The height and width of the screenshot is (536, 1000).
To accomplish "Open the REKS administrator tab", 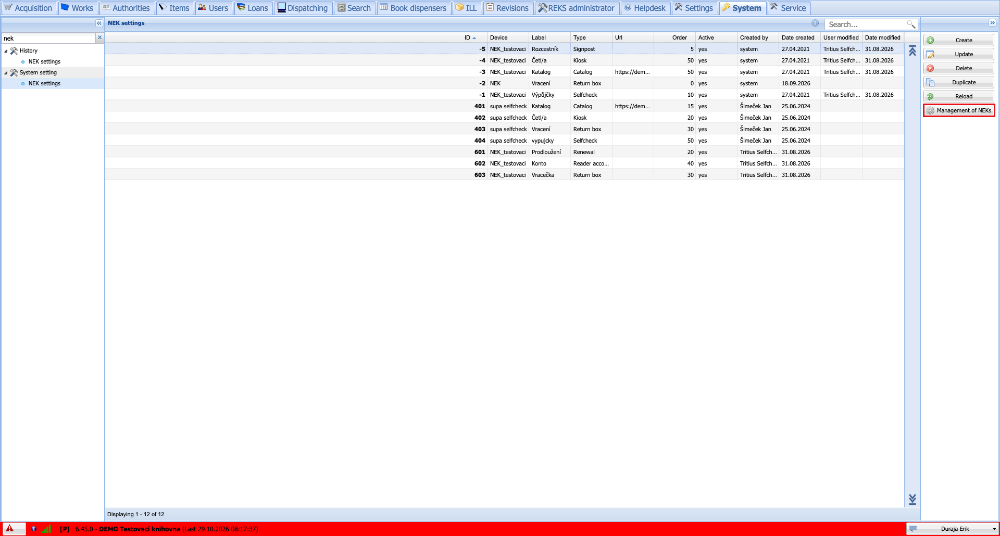I will coord(577,8).
